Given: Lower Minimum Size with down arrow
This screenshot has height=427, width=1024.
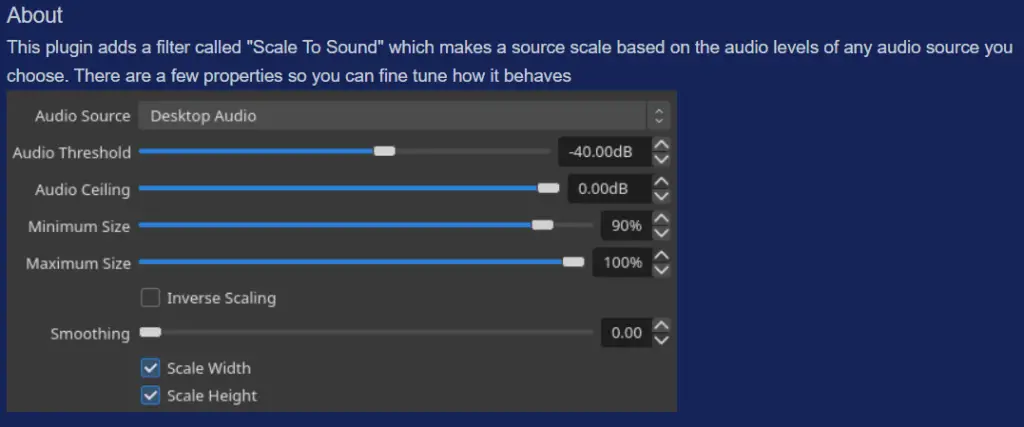Looking at the screenshot, I should click(x=662, y=233).
